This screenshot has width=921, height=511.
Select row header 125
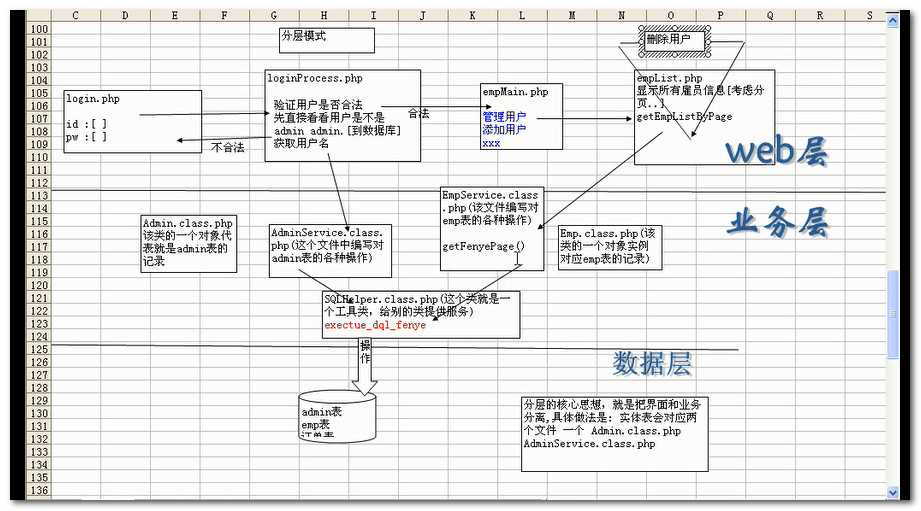(39, 349)
